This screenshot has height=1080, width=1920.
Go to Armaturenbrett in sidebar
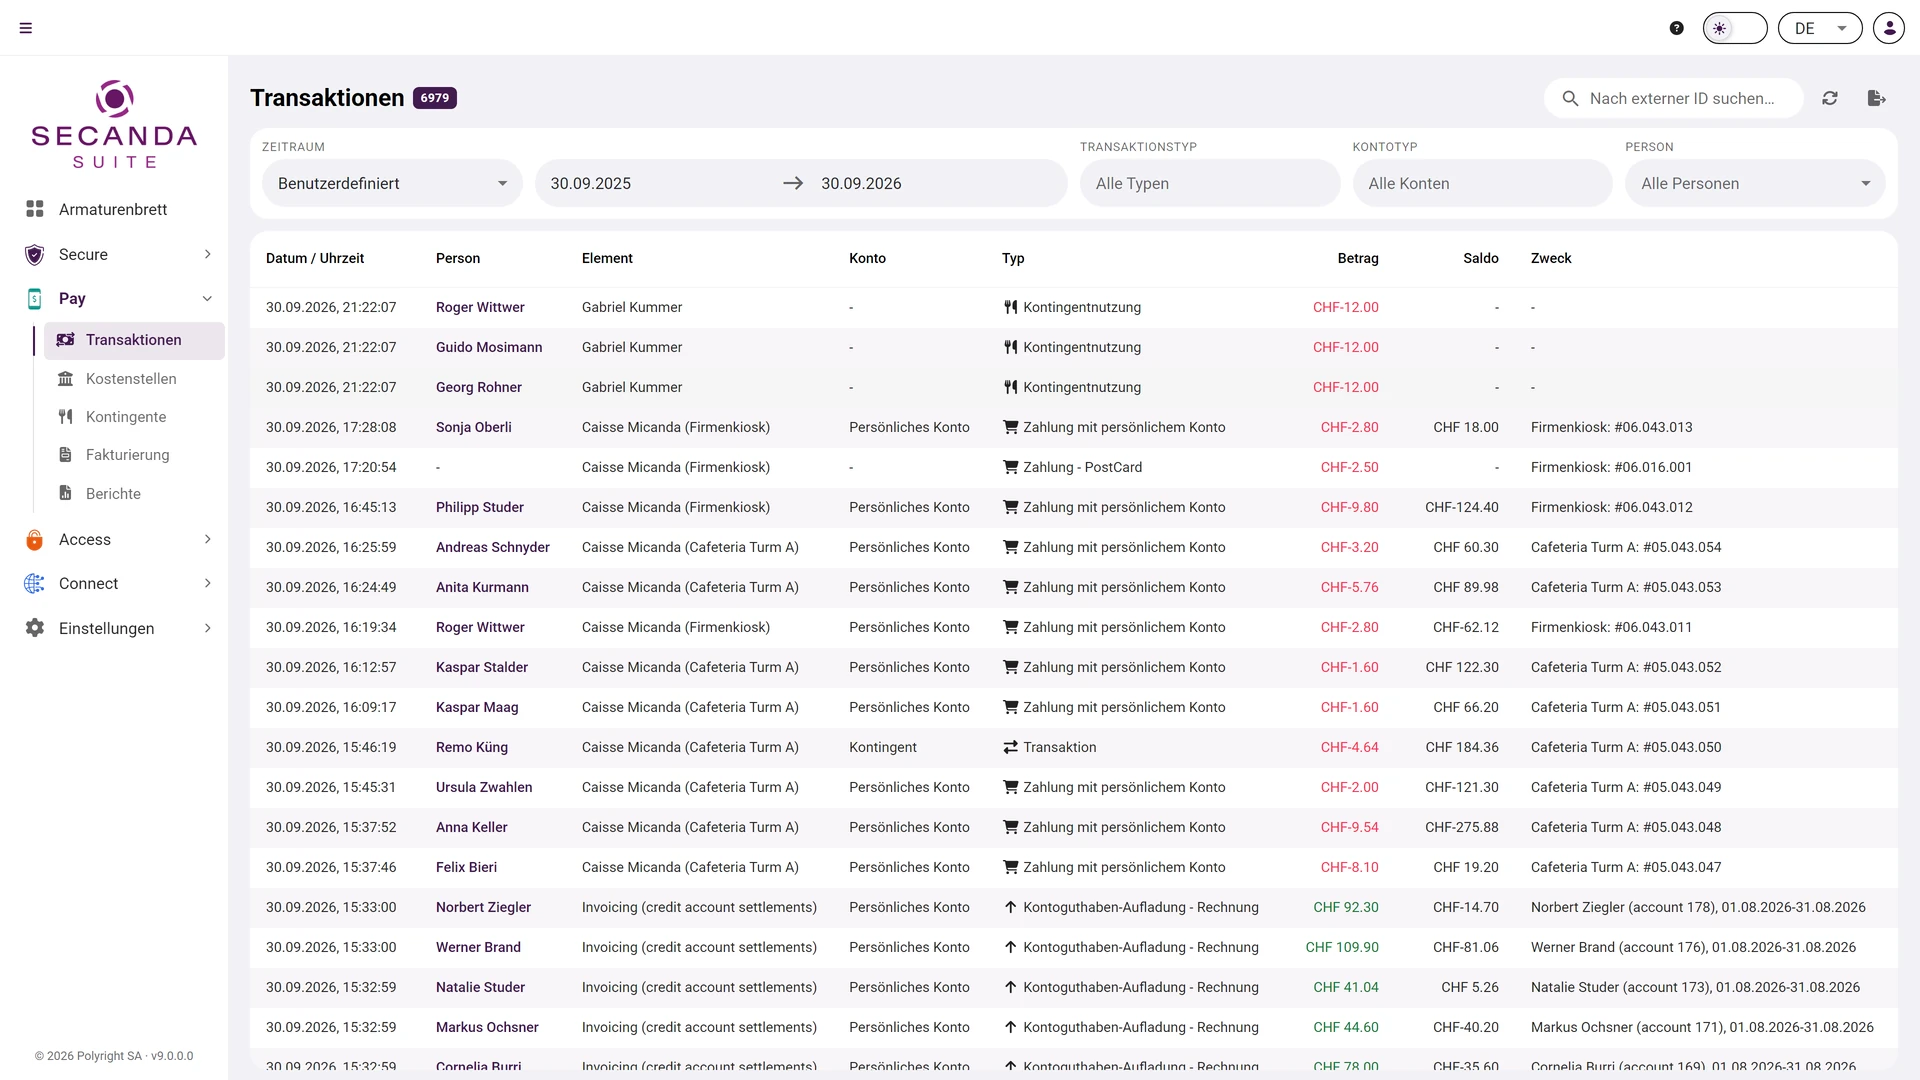[113, 209]
